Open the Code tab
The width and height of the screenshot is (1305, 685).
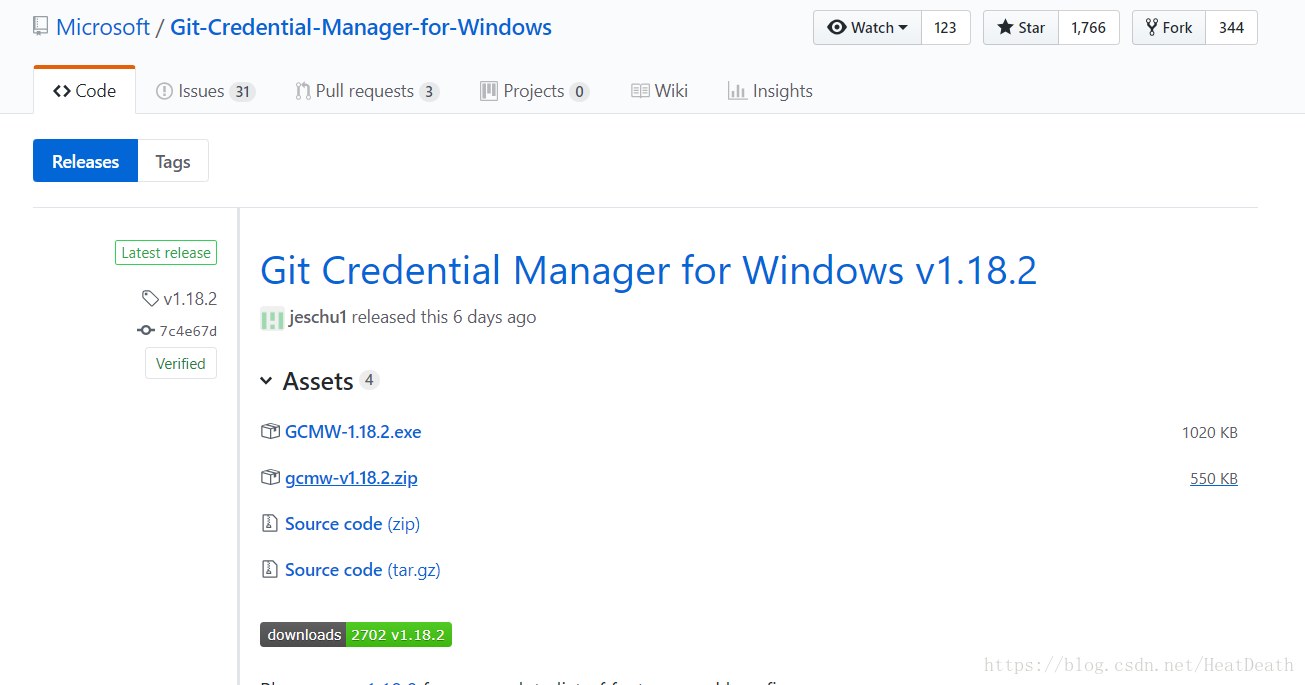85,91
